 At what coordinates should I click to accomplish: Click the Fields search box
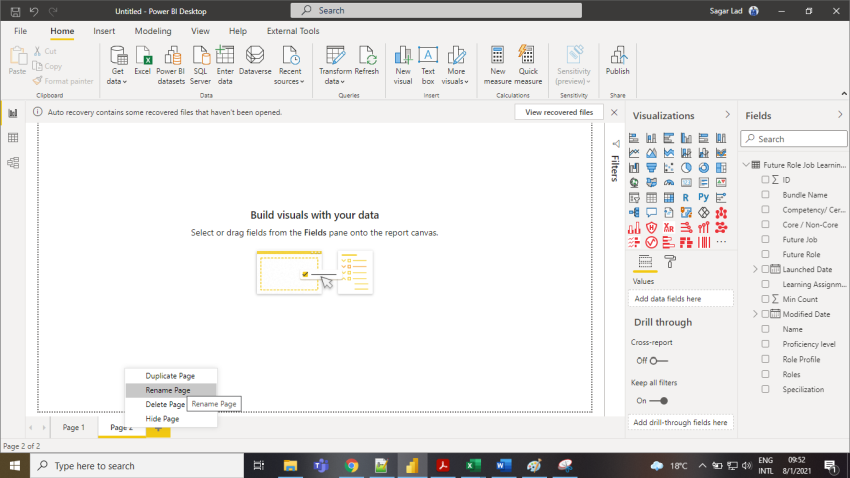coord(794,139)
